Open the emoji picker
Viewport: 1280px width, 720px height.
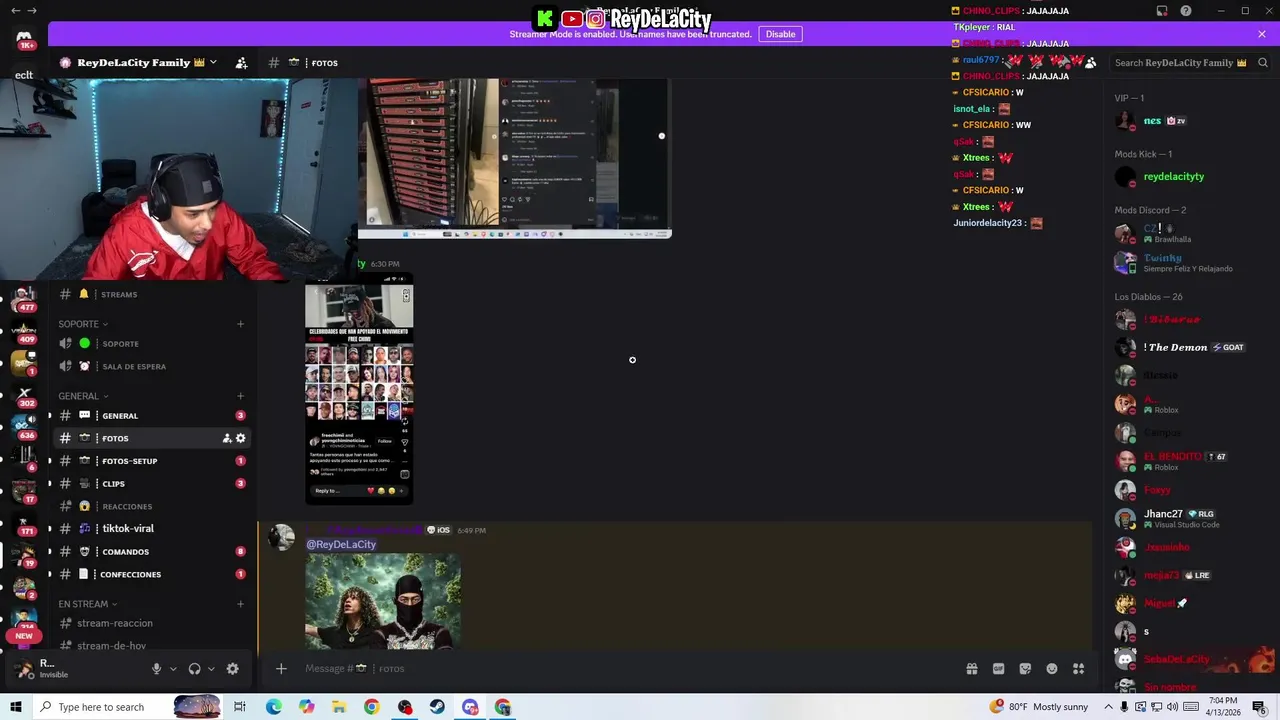click(x=1052, y=669)
